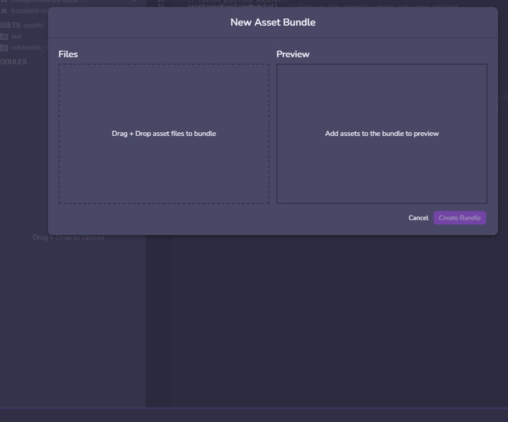
Task: Click the Drag + Drop asset files zone
Action: coord(164,134)
